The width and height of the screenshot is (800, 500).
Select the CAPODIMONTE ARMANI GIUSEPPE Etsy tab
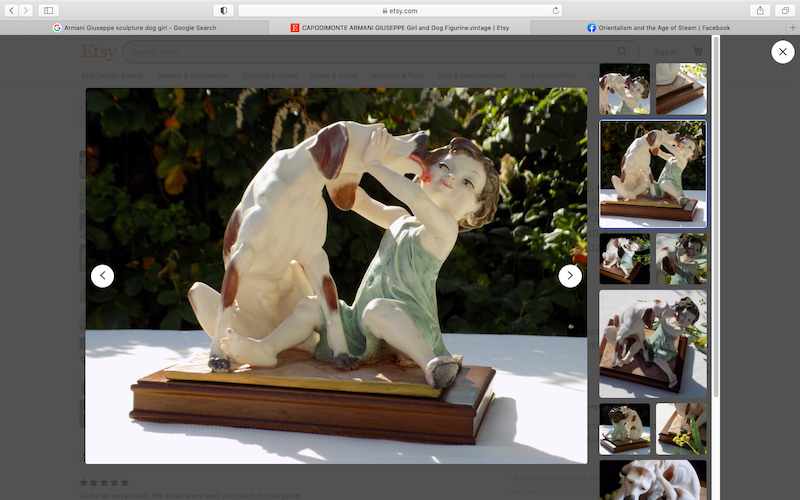point(399,28)
